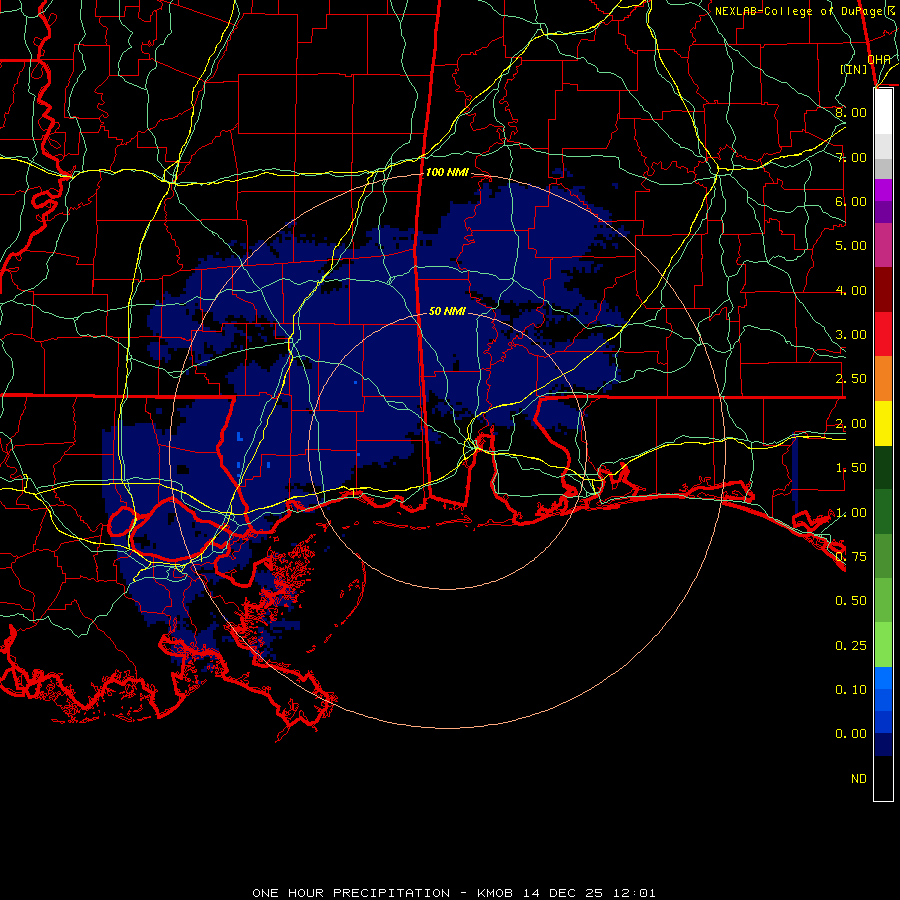Click the 8.00 legend value
Image resolution: width=900 pixels, height=900 pixels.
coord(851,112)
